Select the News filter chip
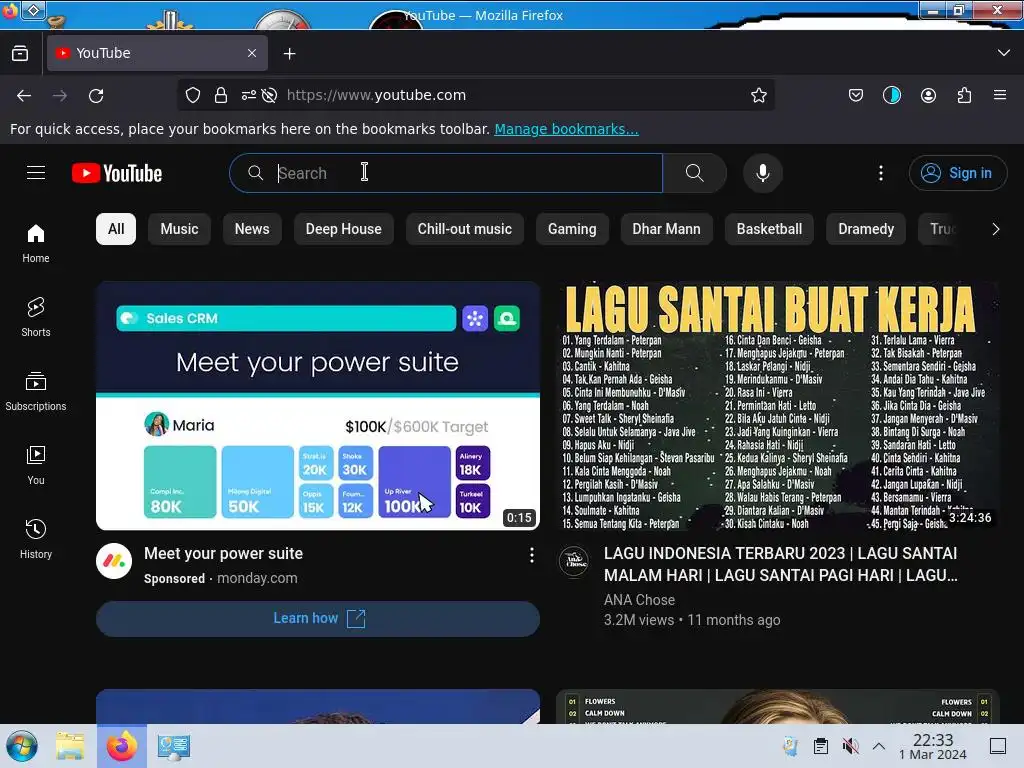The height and width of the screenshot is (768, 1024). [252, 229]
